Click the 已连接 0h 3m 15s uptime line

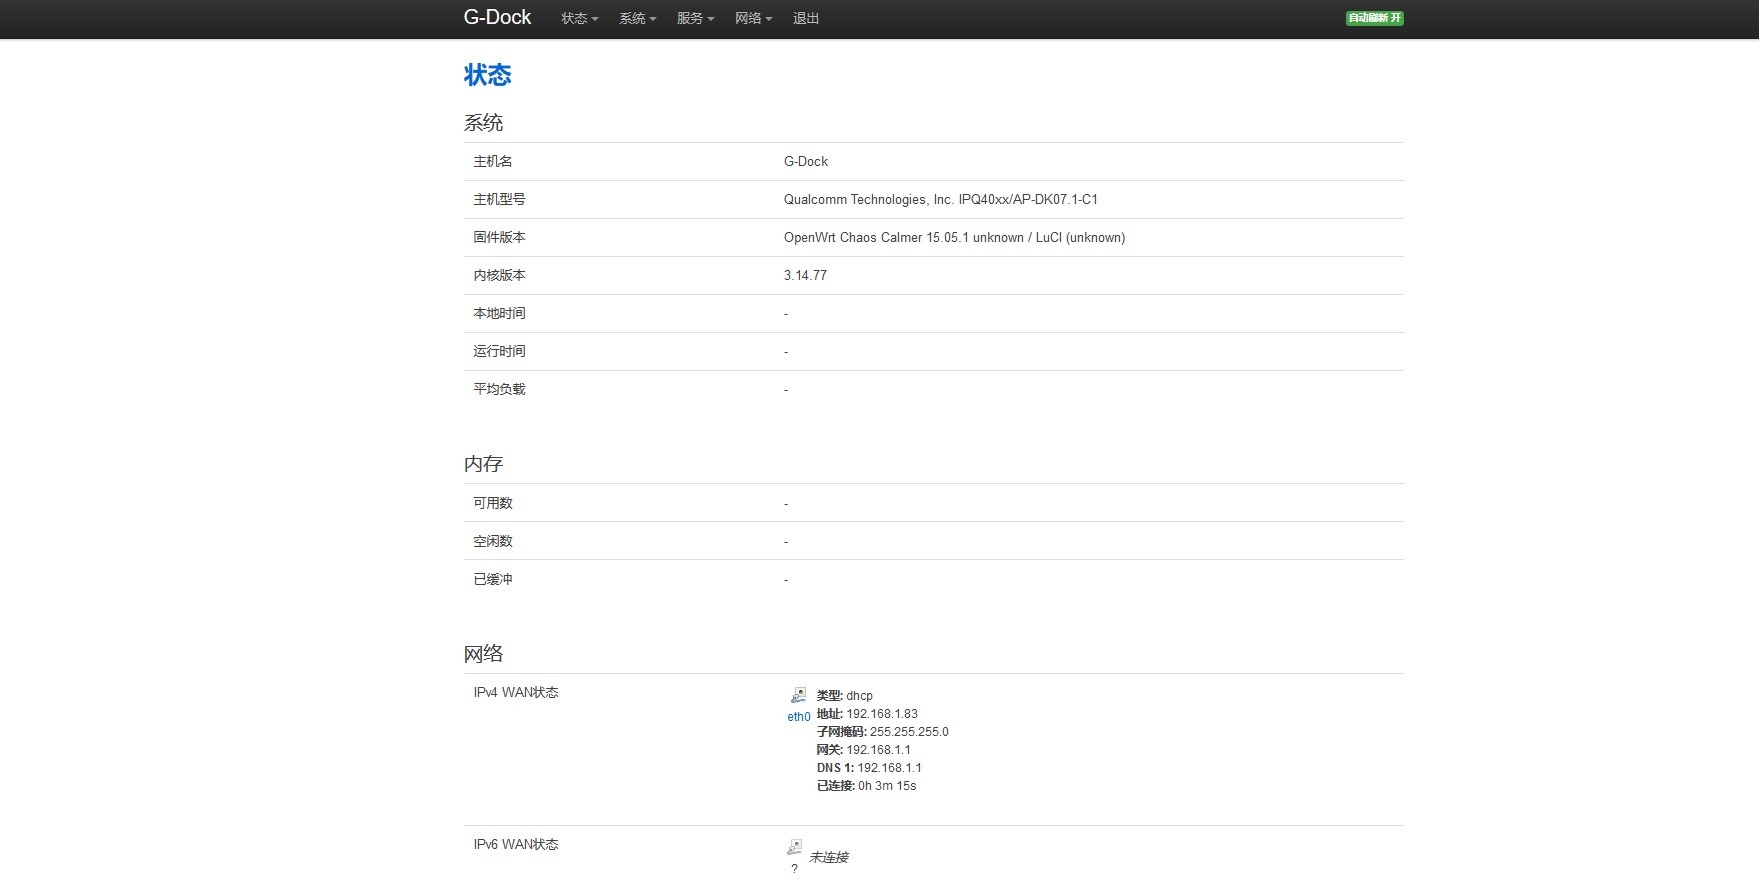tap(866, 786)
